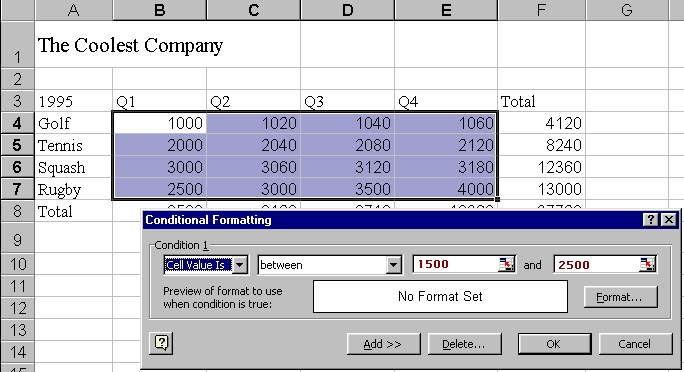Click the cell with value 1060
Viewport: 684px width, 372px height.
446,123
